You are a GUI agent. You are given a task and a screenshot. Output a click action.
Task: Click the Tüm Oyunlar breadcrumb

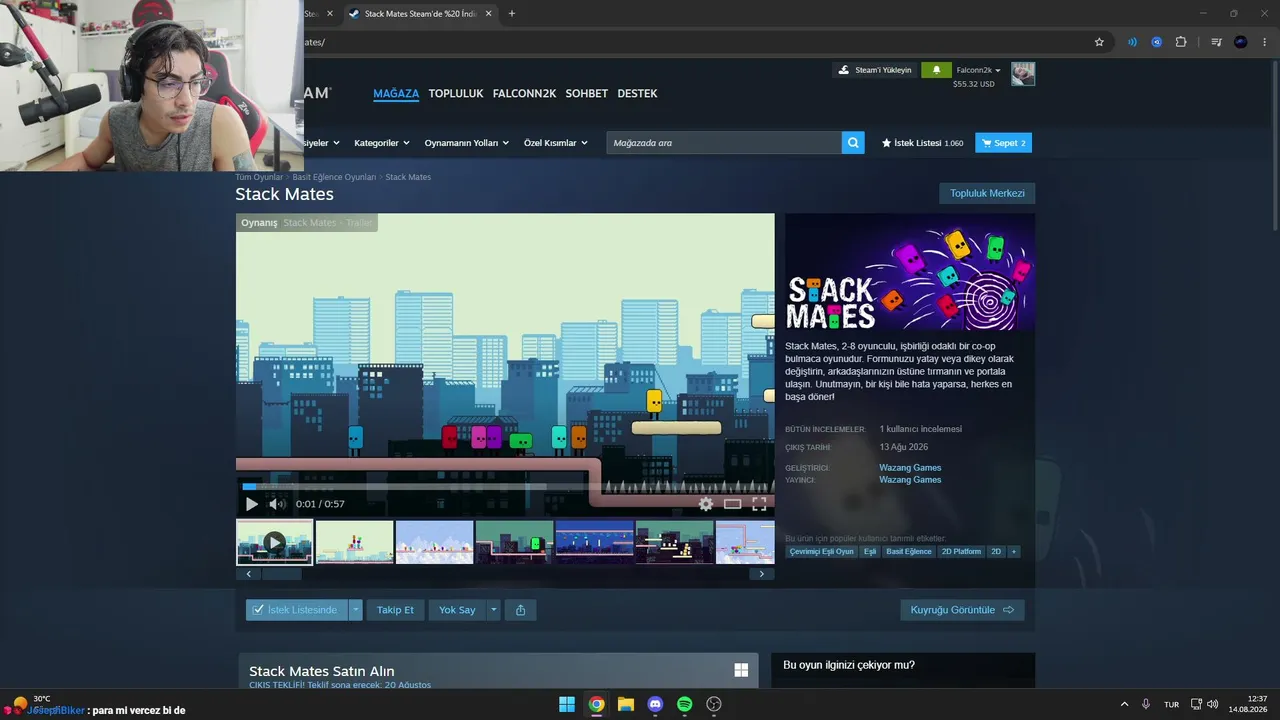coord(259,177)
